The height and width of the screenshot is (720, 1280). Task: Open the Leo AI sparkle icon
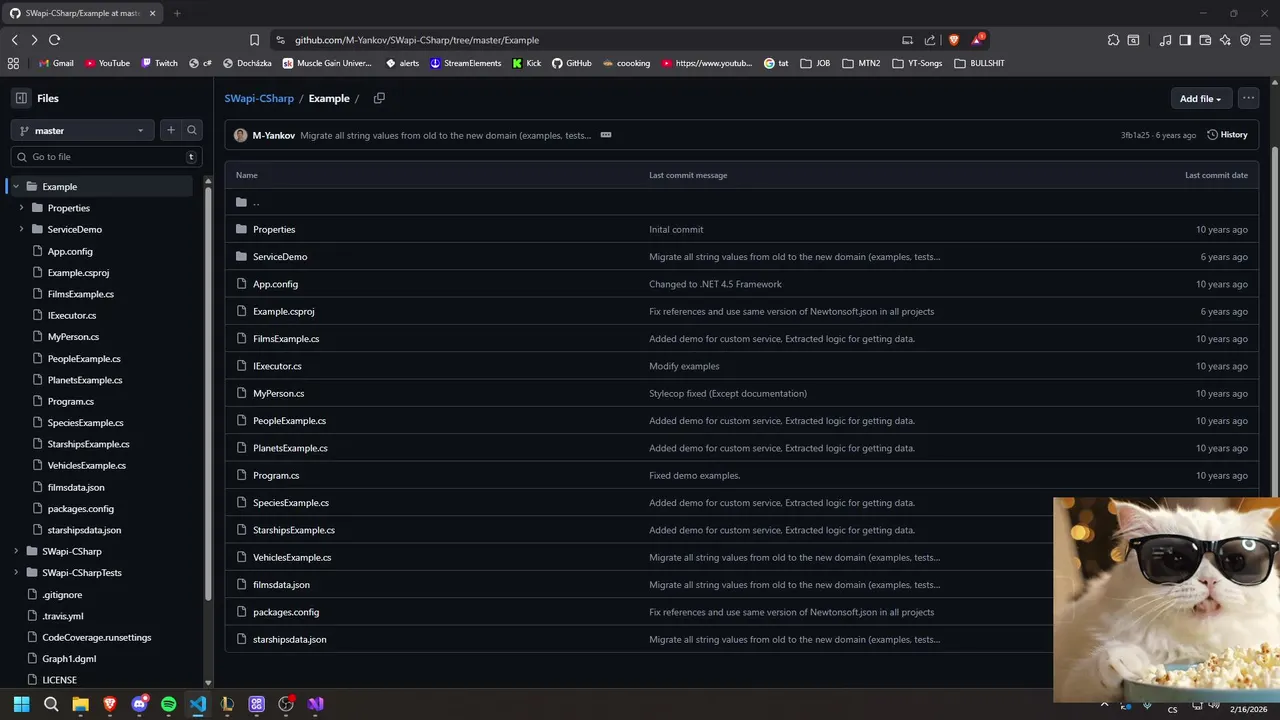1225,40
